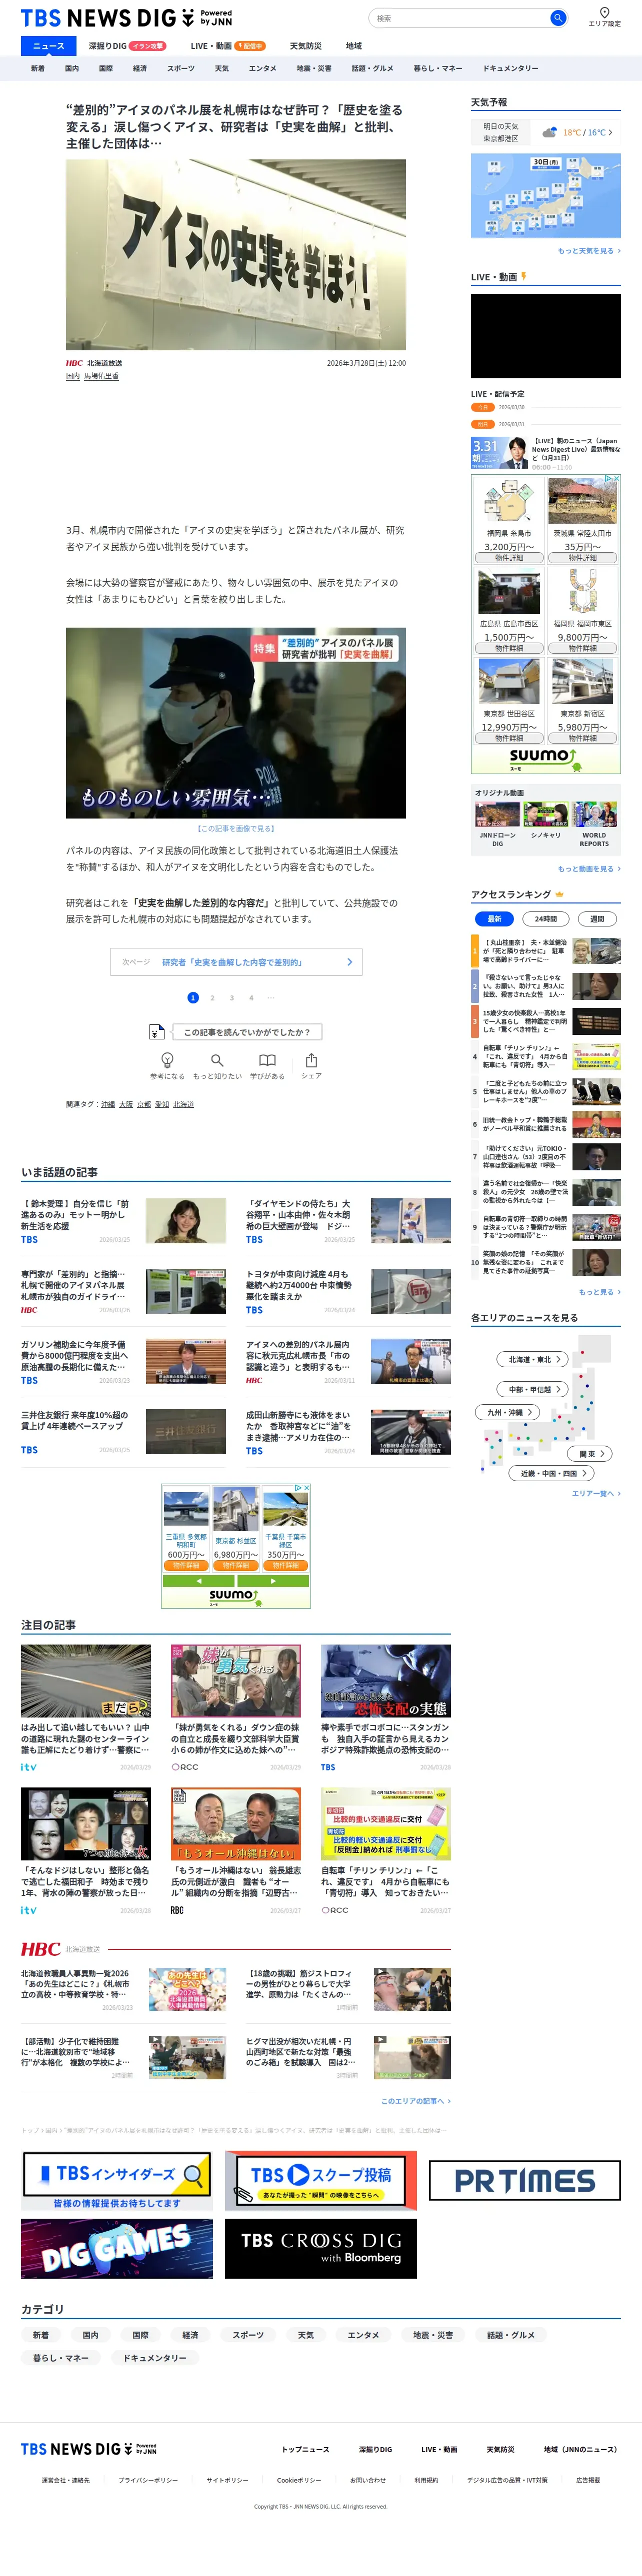Expand Tokyo weather forecast 18℃ / 16℃ chevron
This screenshot has height=2576, width=642.
click(611, 132)
